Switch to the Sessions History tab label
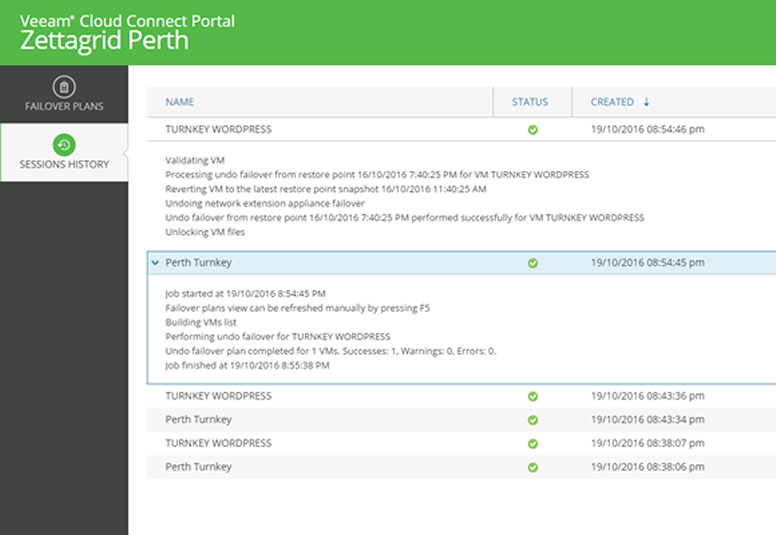This screenshot has height=535, width=776. (64, 164)
